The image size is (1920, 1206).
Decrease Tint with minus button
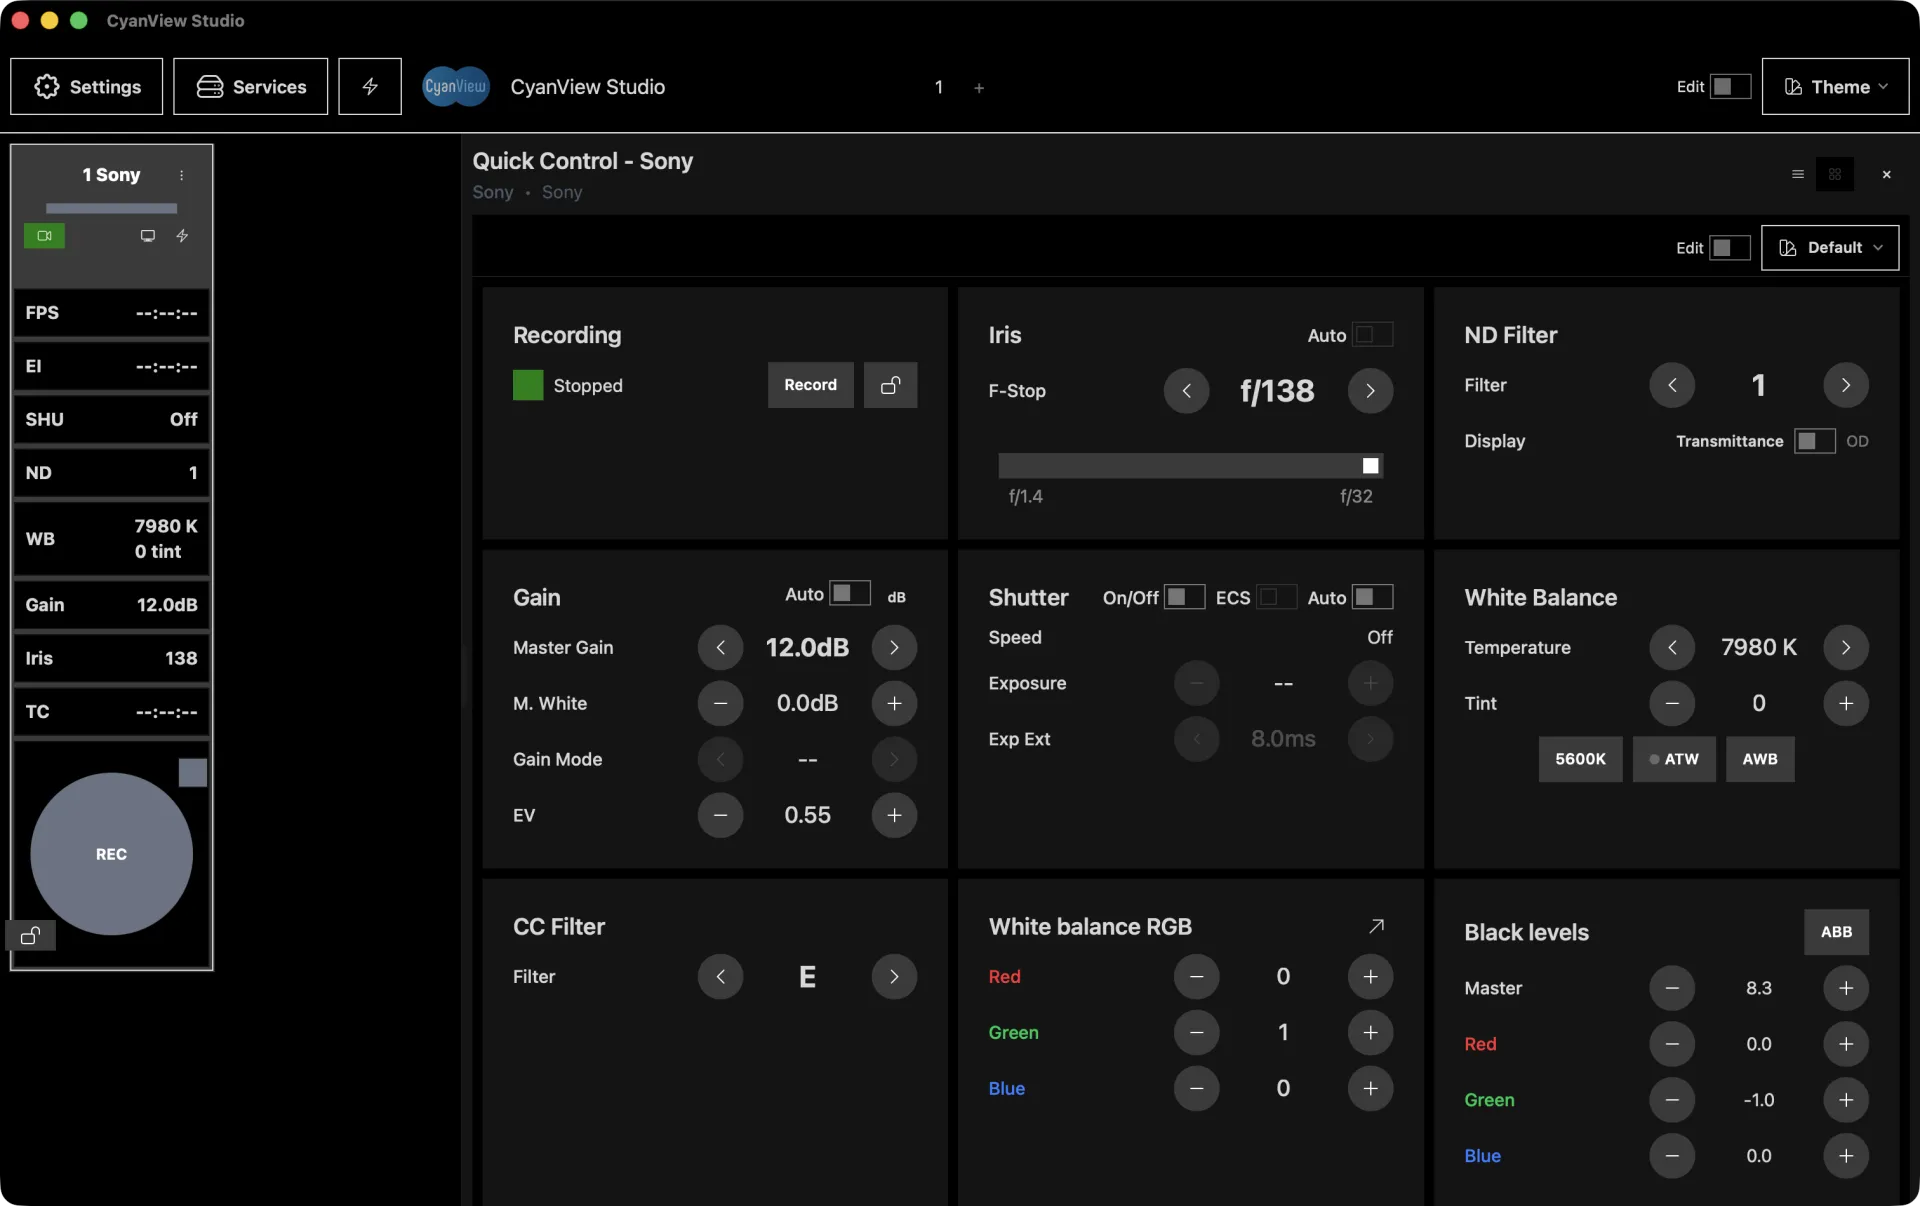tap(1672, 703)
